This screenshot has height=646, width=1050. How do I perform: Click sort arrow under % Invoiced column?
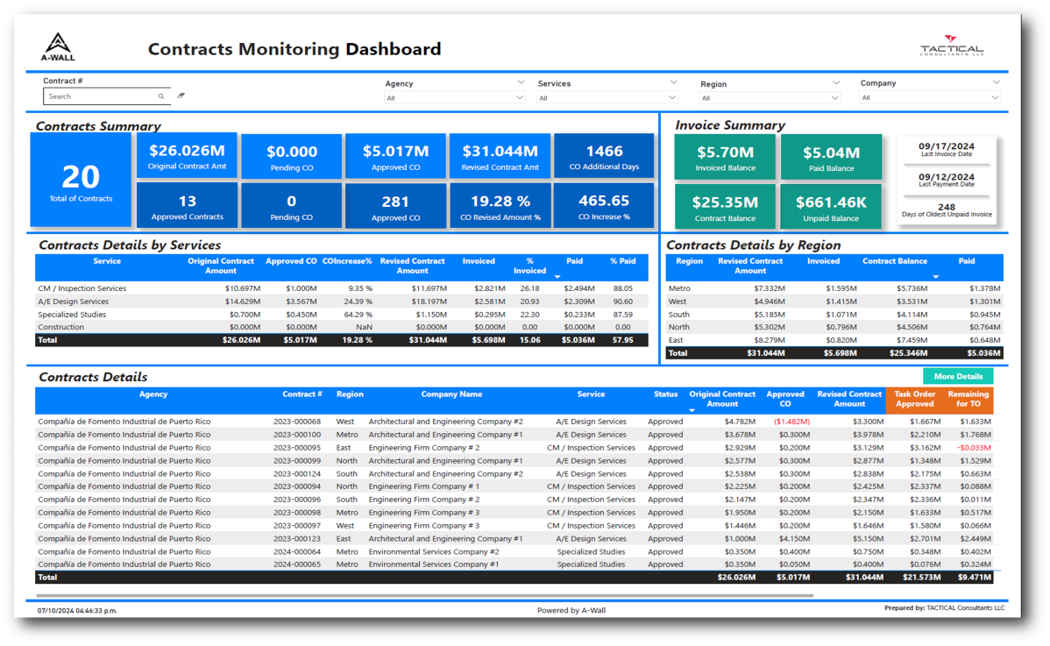(x=557, y=277)
